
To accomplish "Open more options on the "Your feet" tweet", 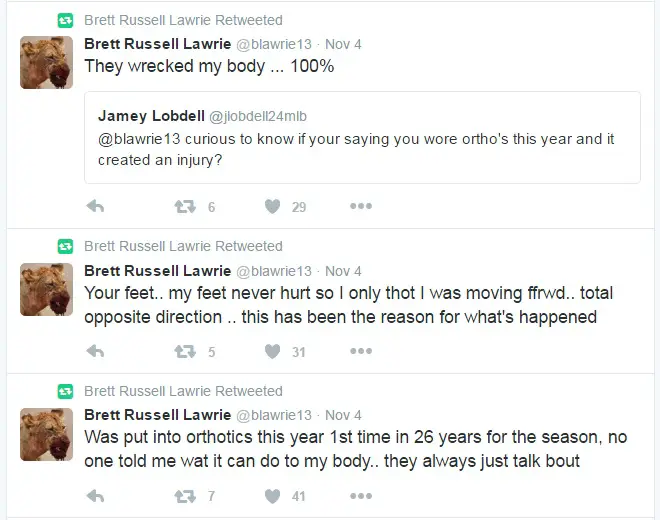I will coord(360,351).
